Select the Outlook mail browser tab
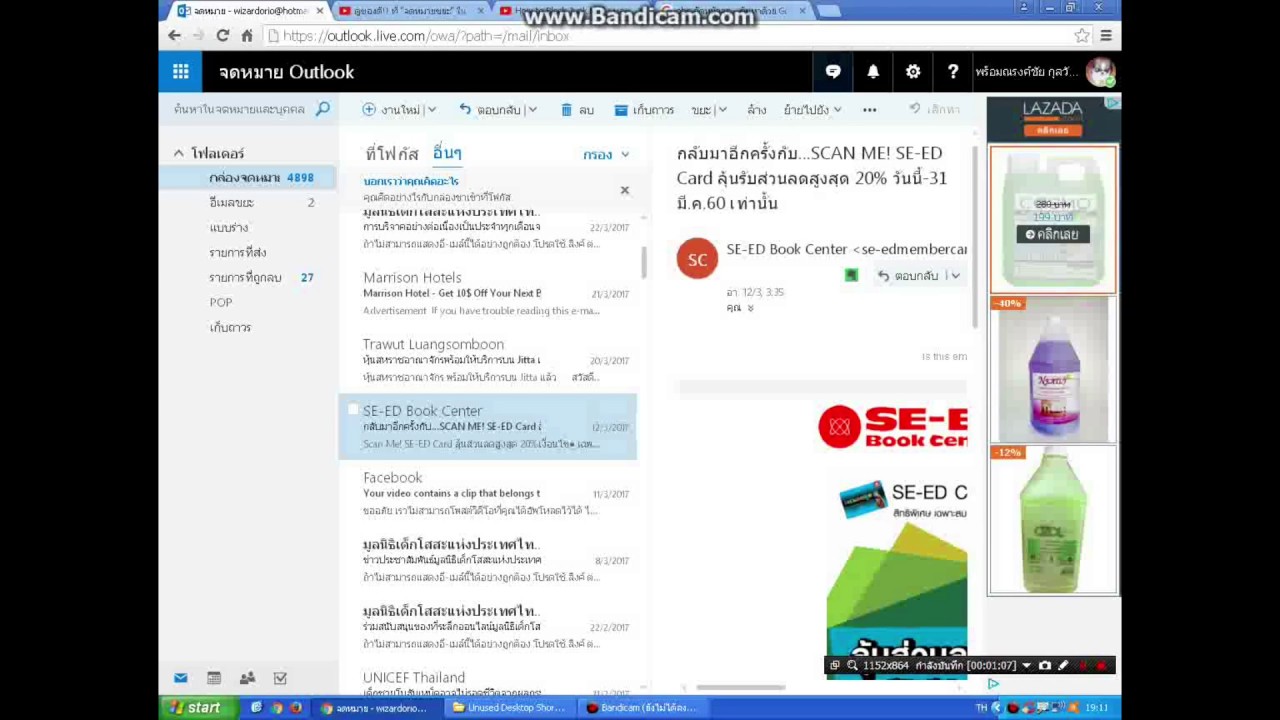This screenshot has width=1280, height=720. pyautogui.click(x=248, y=11)
